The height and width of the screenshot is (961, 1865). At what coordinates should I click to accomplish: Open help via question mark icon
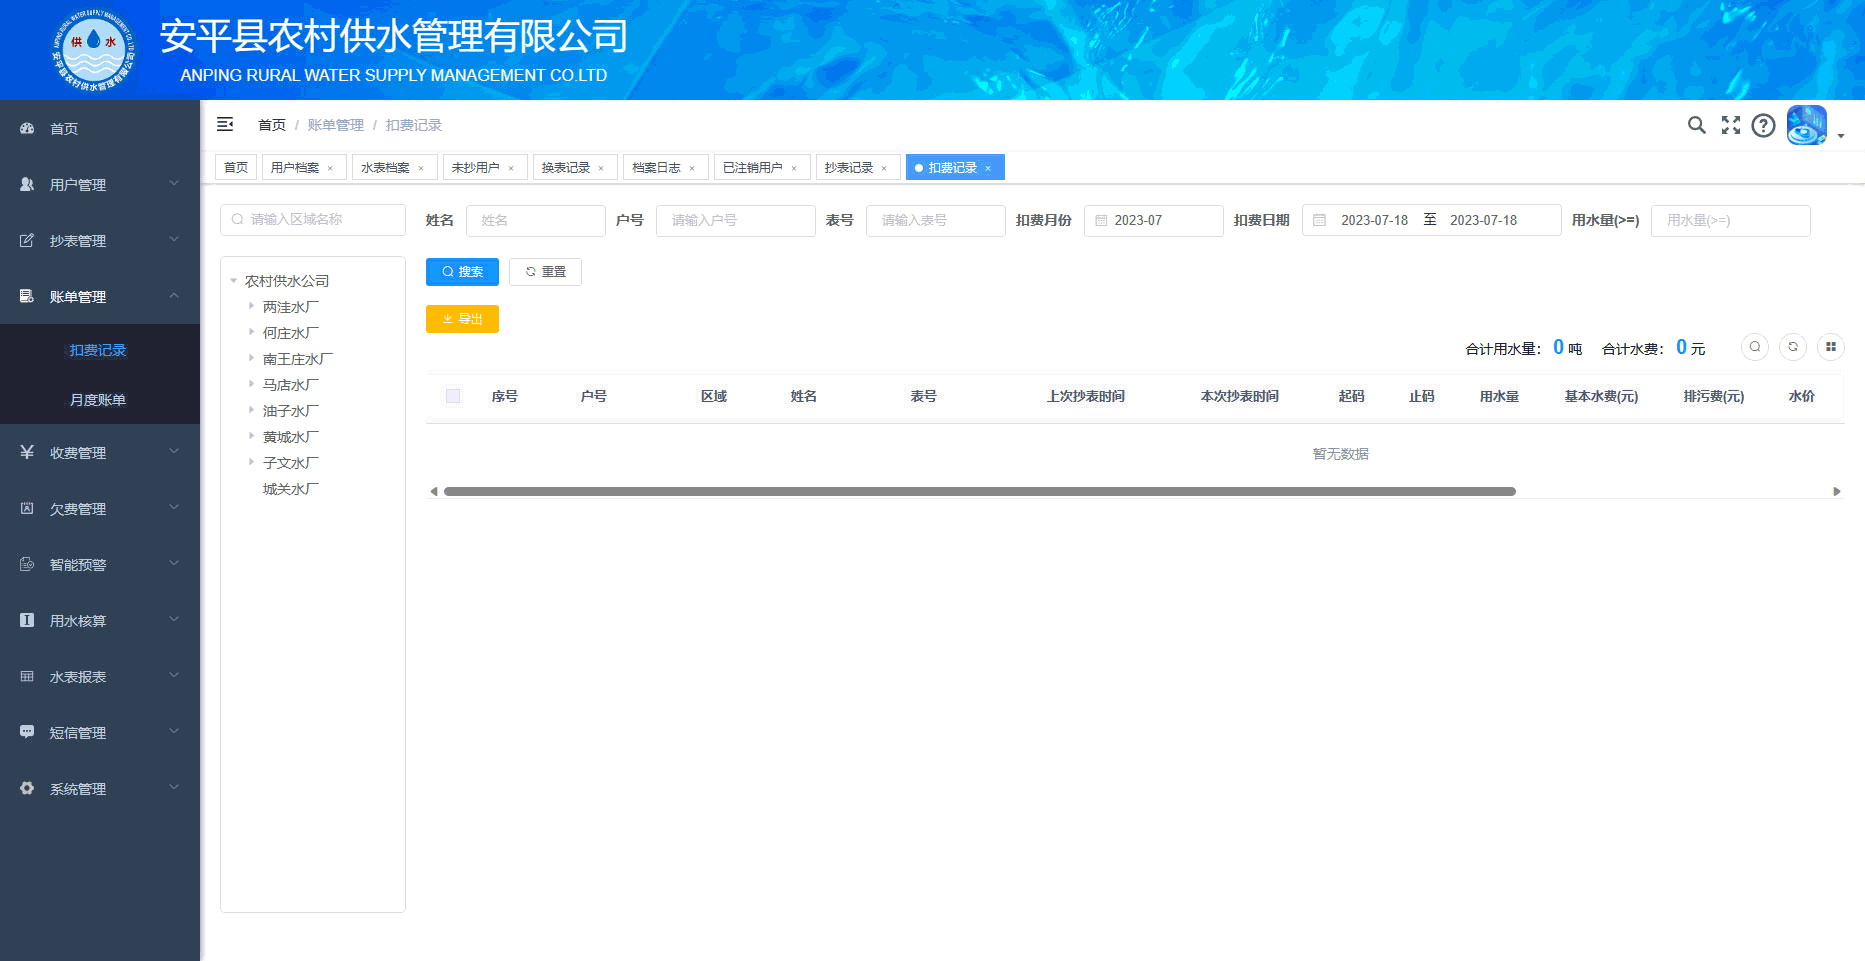click(1763, 125)
